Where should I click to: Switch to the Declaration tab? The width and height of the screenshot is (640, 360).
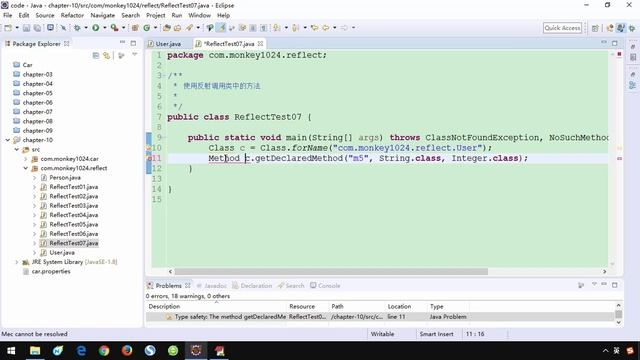tap(252, 285)
